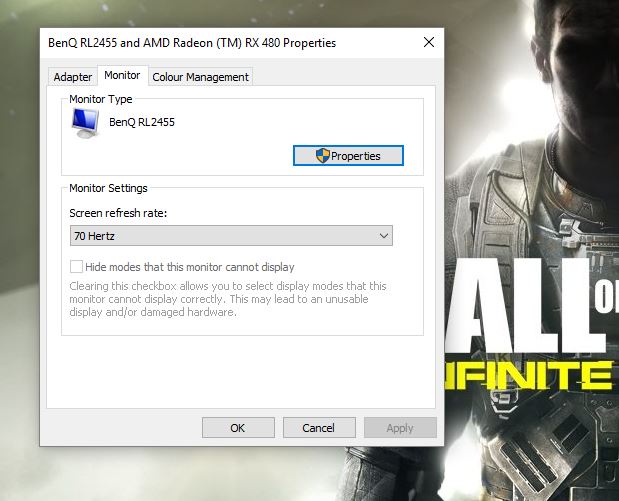Click the shield icon on Properties
Screen dimensions: 619x501
(x=323, y=156)
